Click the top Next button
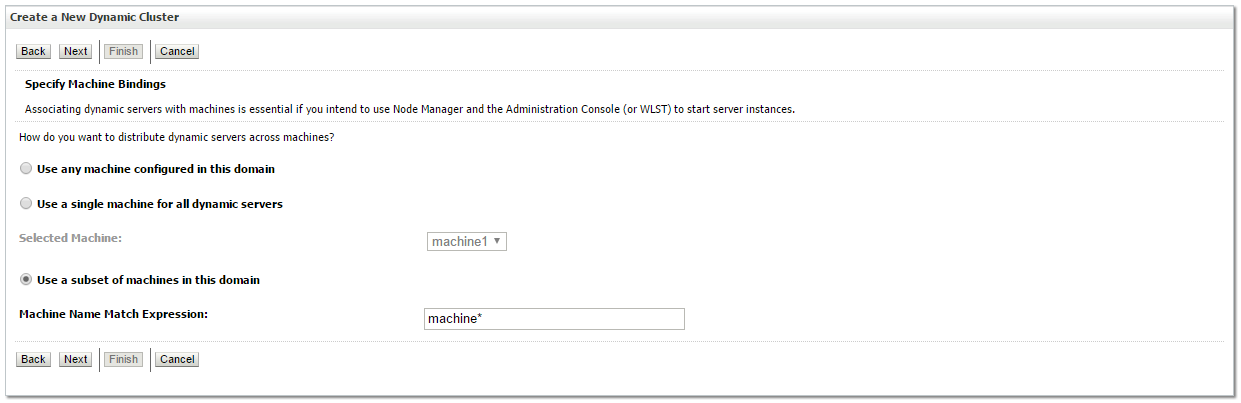The image size is (1241, 403). pyautogui.click(x=75, y=51)
